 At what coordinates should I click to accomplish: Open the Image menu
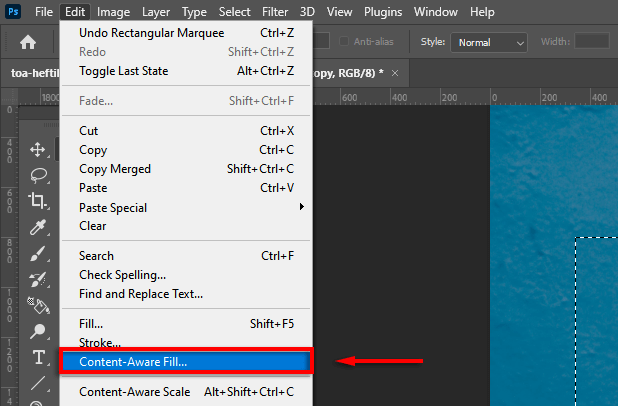(114, 12)
